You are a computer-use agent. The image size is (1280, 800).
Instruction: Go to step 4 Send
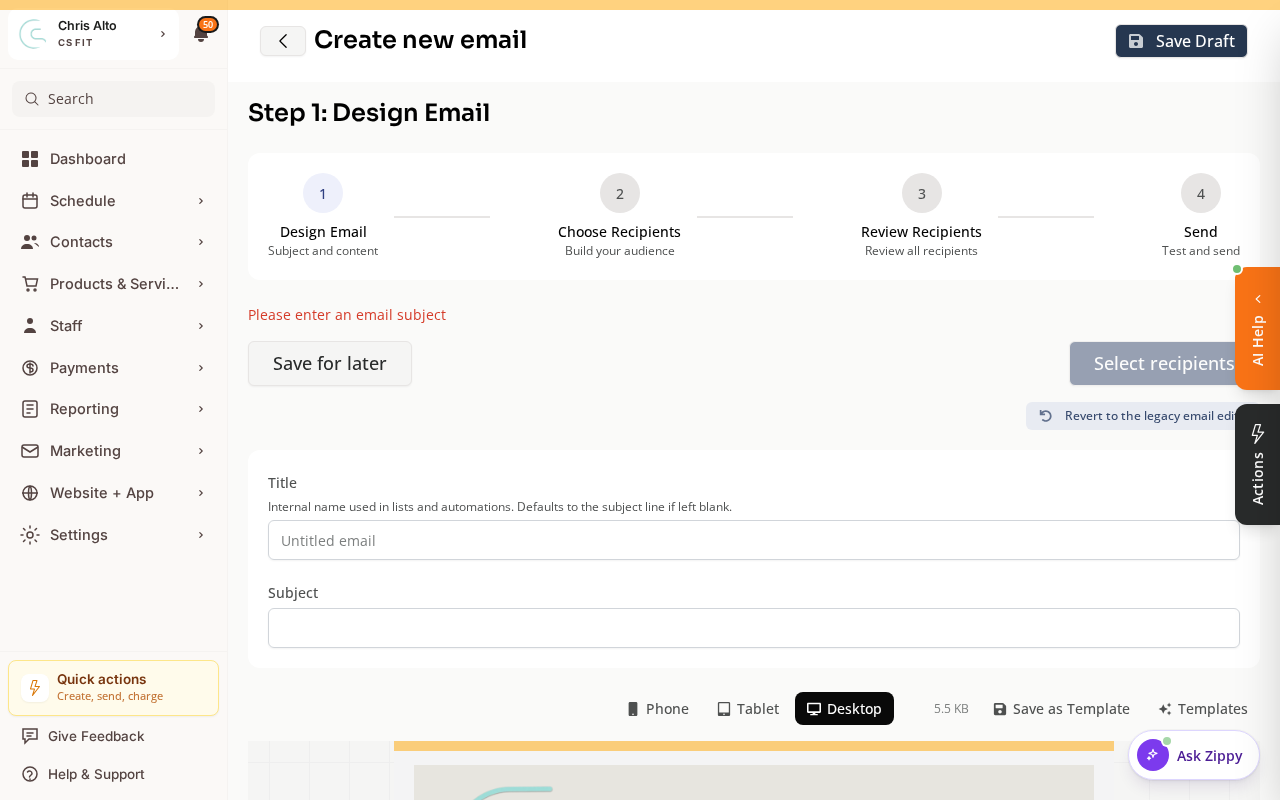1201,217
